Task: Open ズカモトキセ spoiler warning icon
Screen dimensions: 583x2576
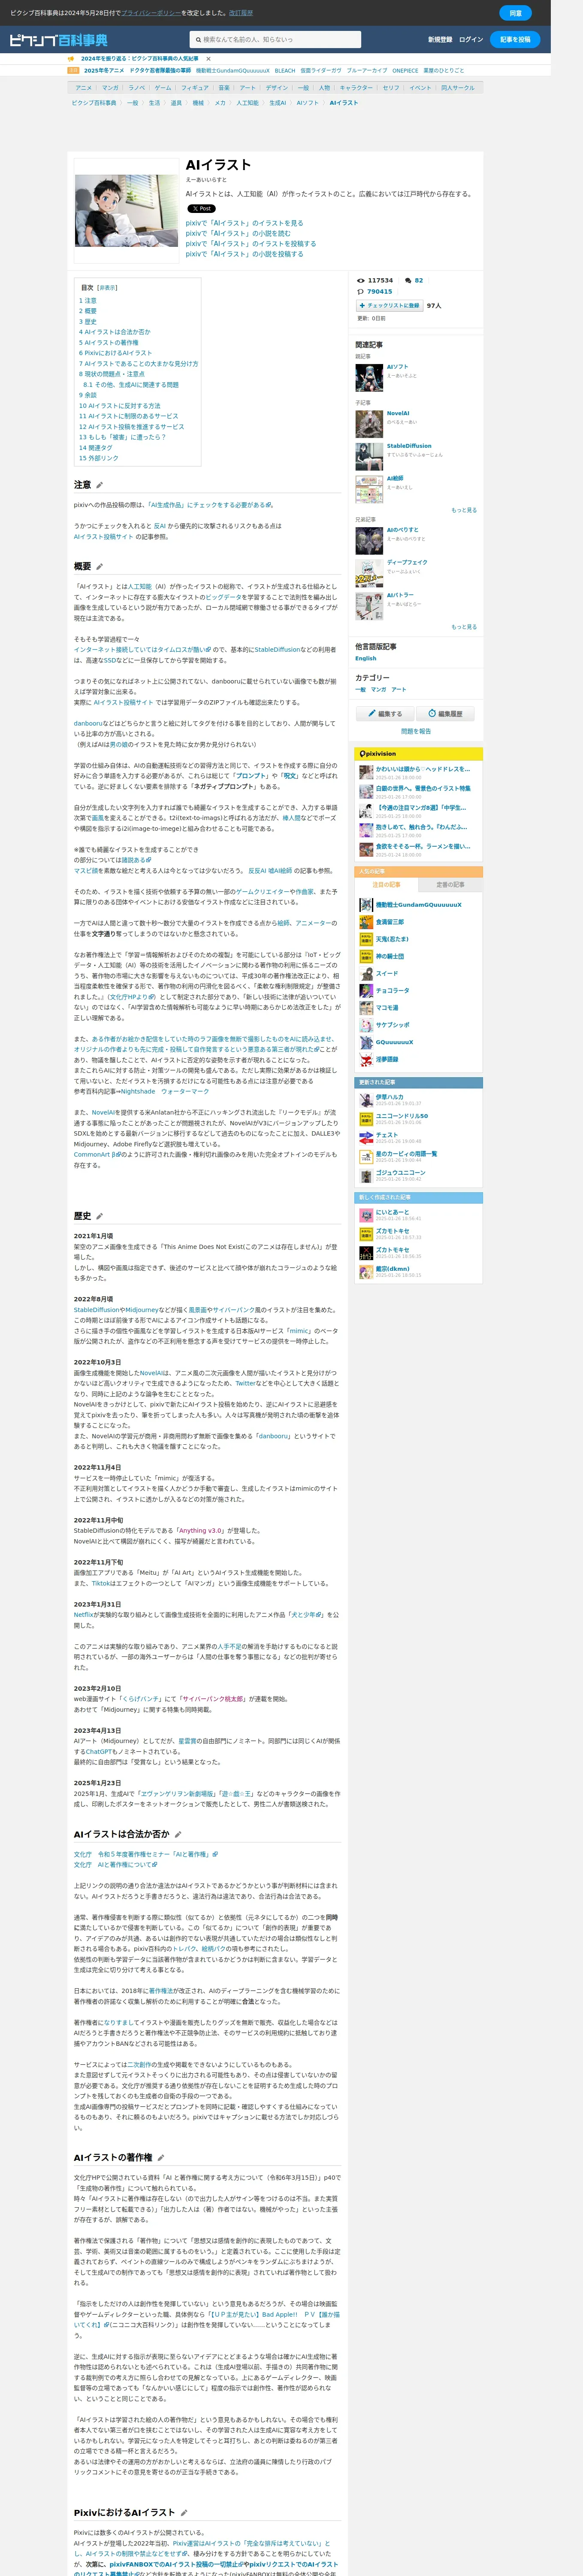Action: tap(366, 1233)
